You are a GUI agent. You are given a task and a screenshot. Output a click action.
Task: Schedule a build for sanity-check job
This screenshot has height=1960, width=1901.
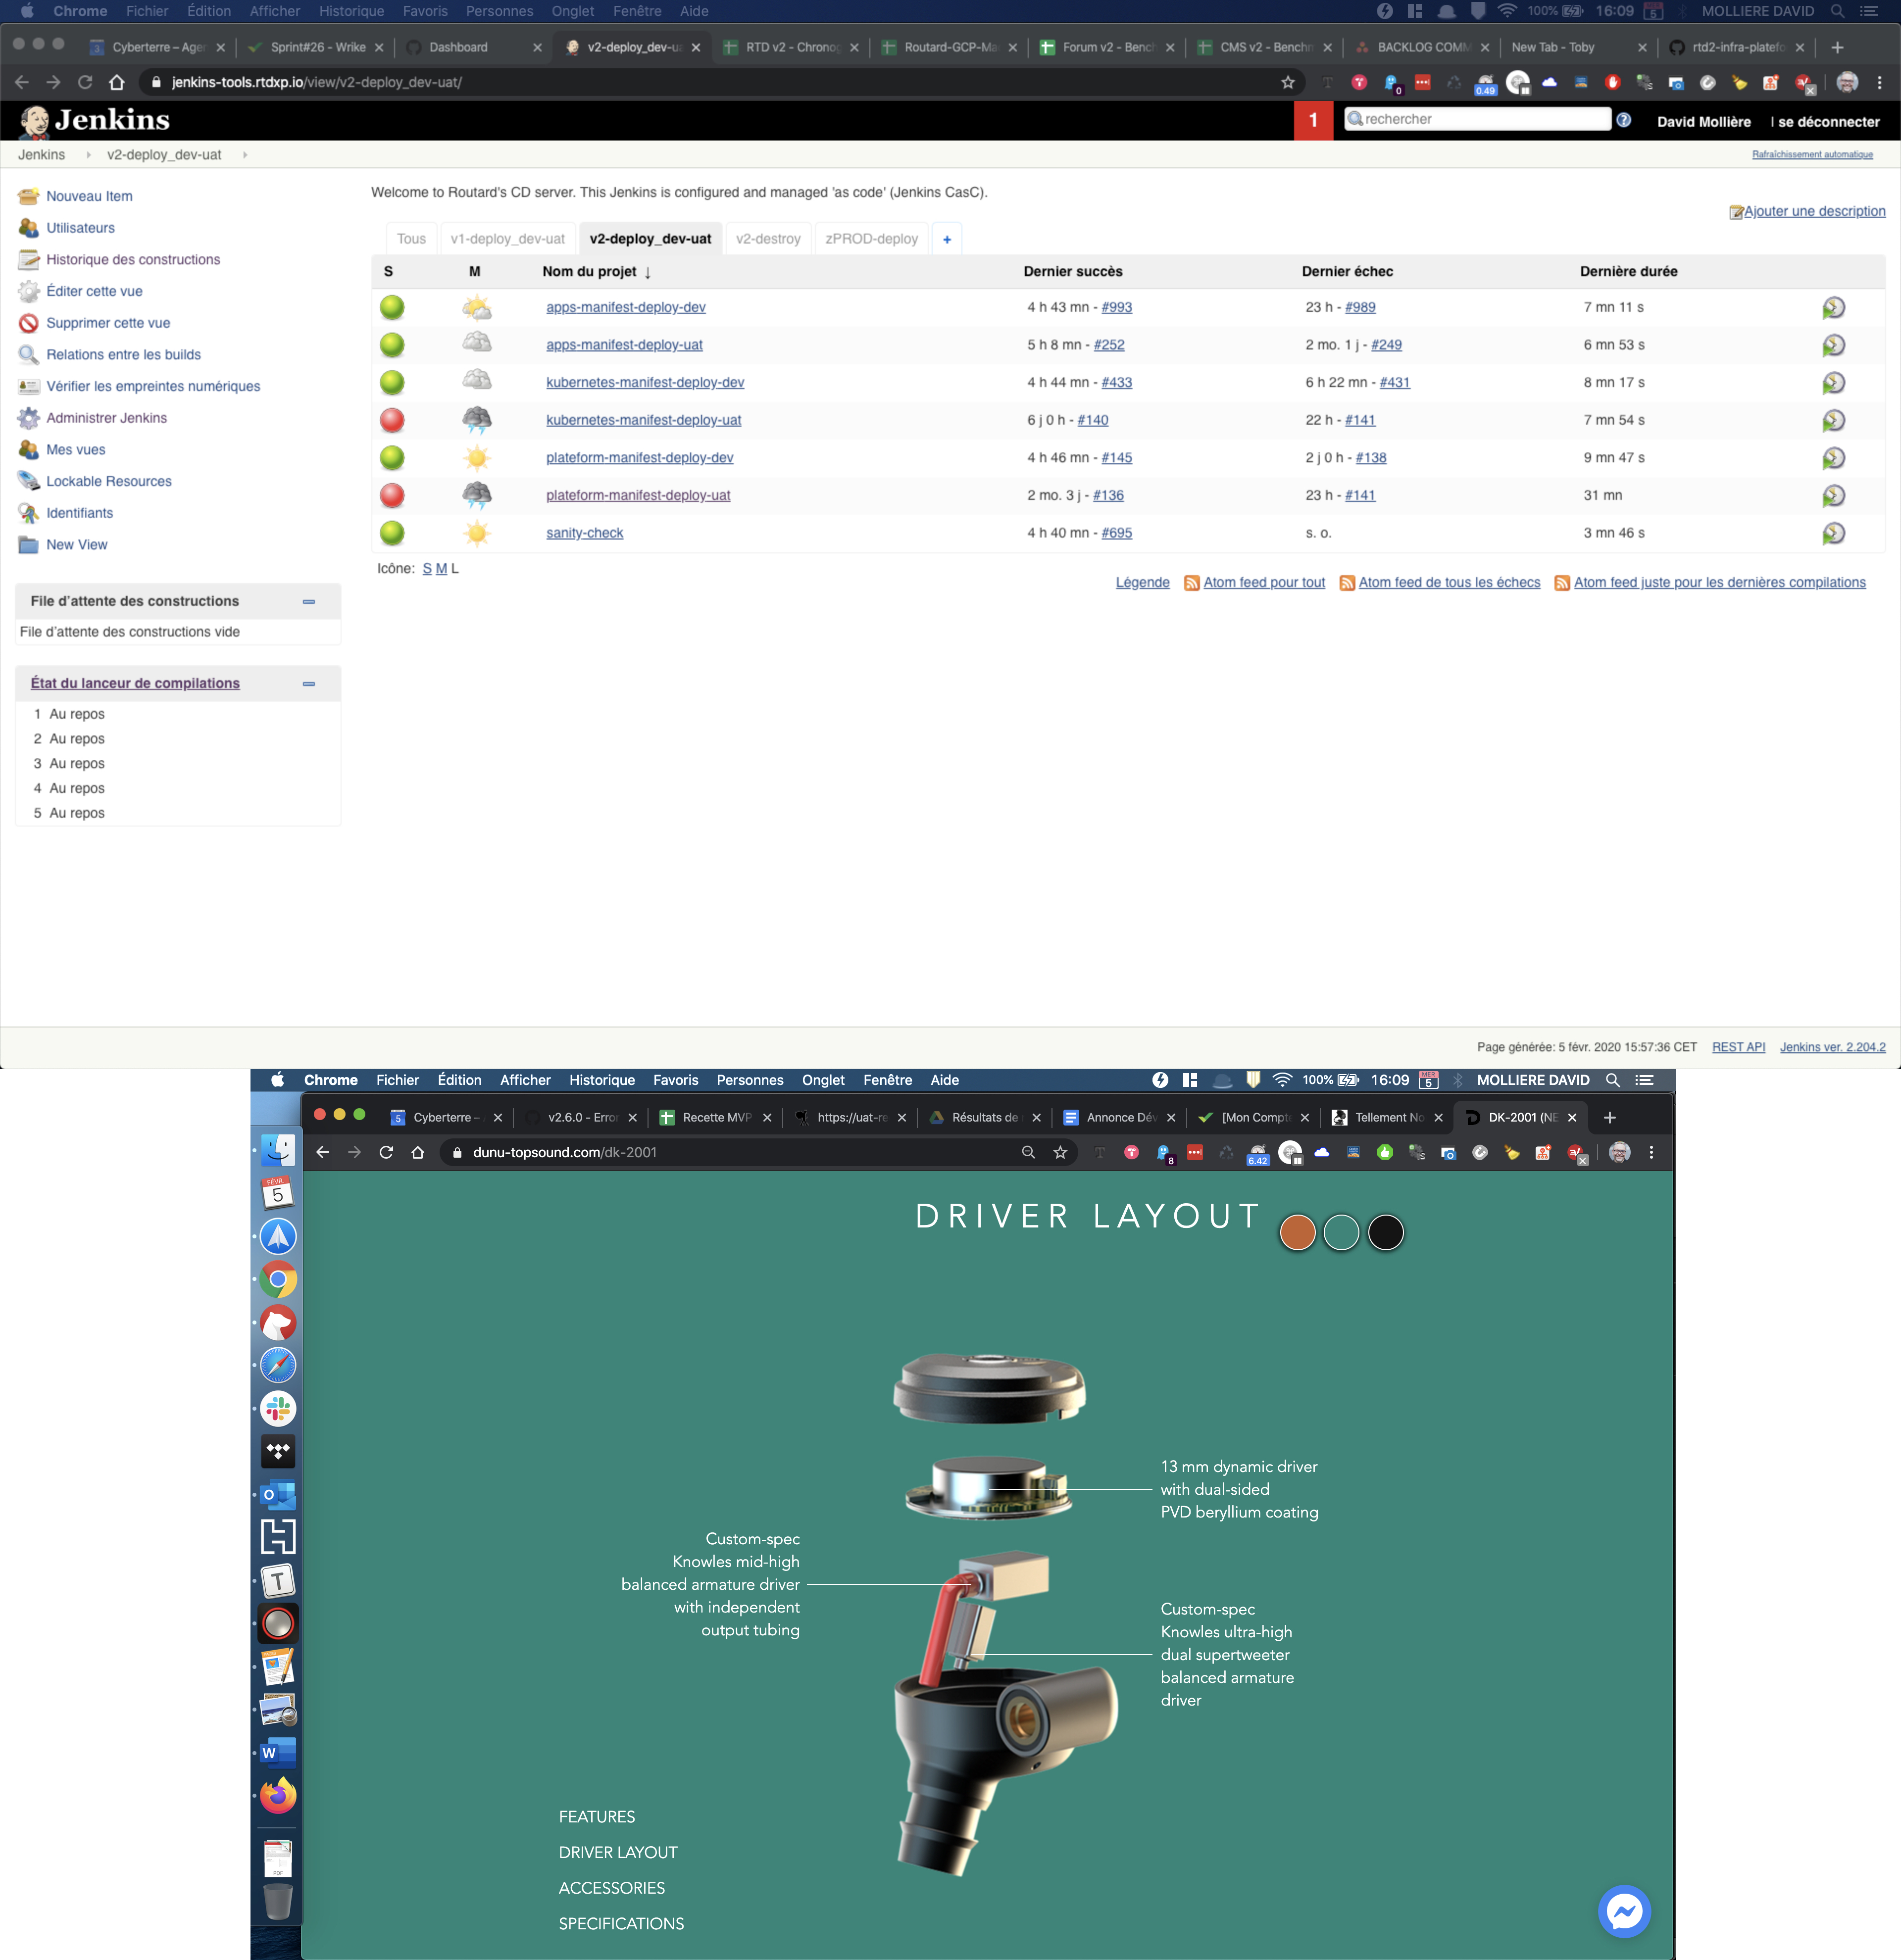click(1833, 533)
